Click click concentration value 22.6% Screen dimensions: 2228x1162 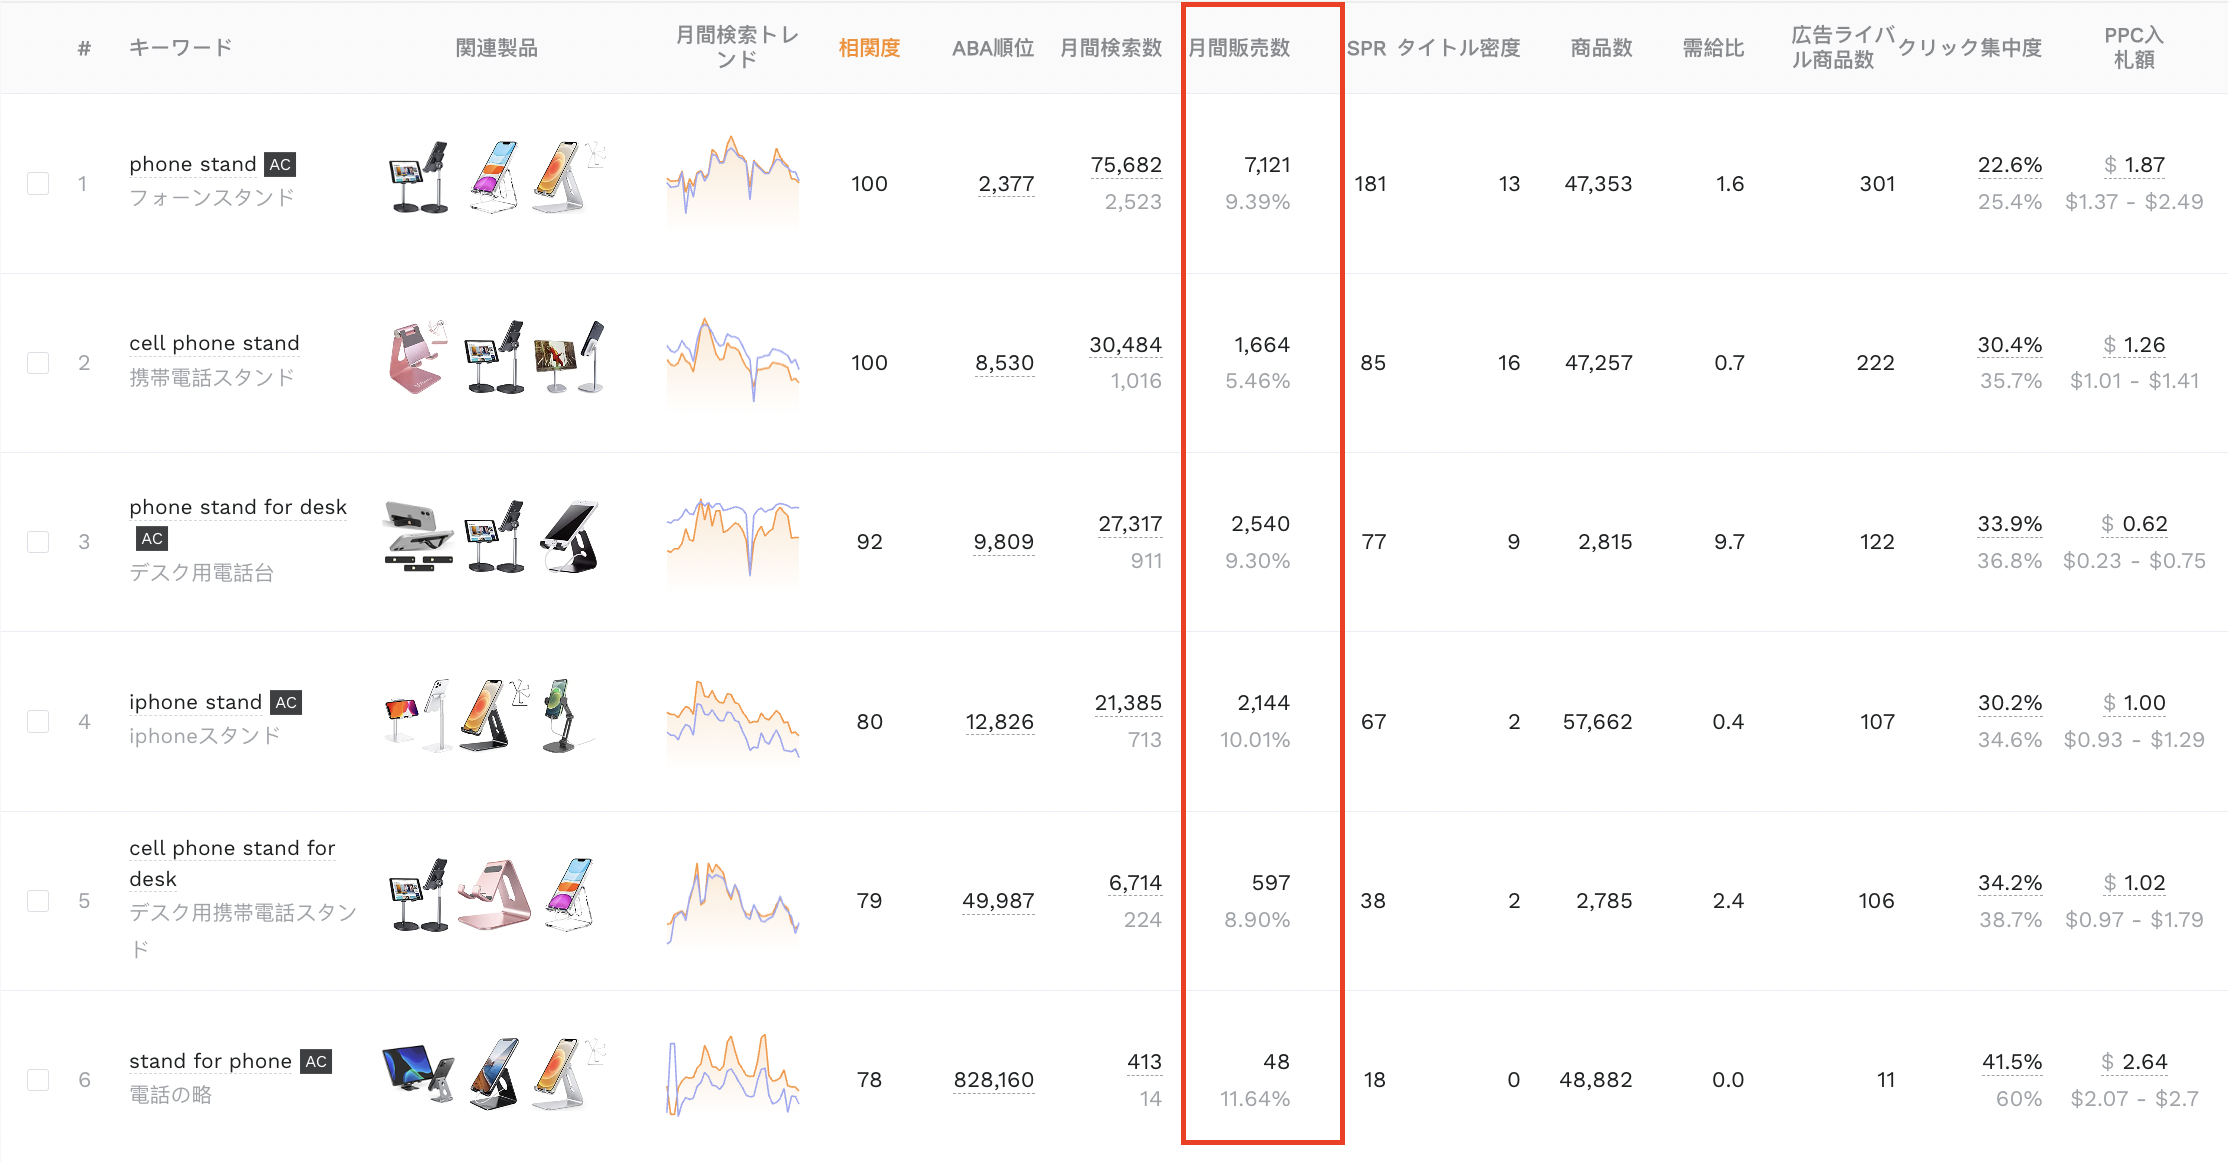2010,165
